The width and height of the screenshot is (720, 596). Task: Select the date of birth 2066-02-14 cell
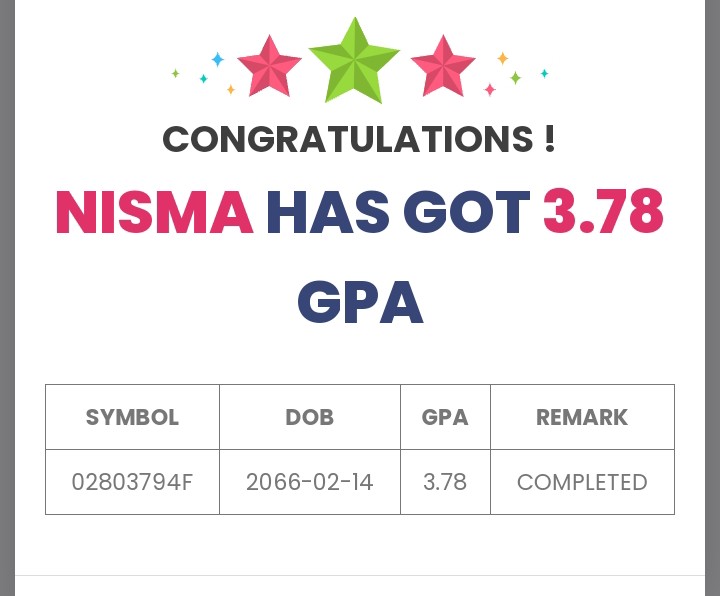point(310,482)
